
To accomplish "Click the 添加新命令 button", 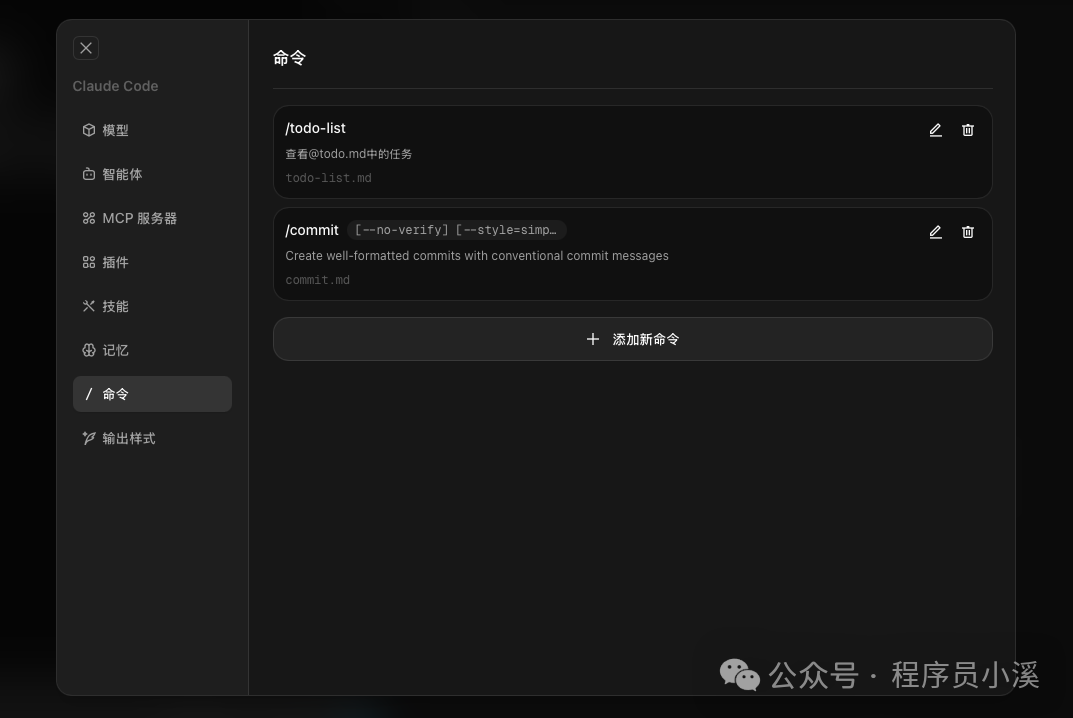I will click(x=632, y=339).
